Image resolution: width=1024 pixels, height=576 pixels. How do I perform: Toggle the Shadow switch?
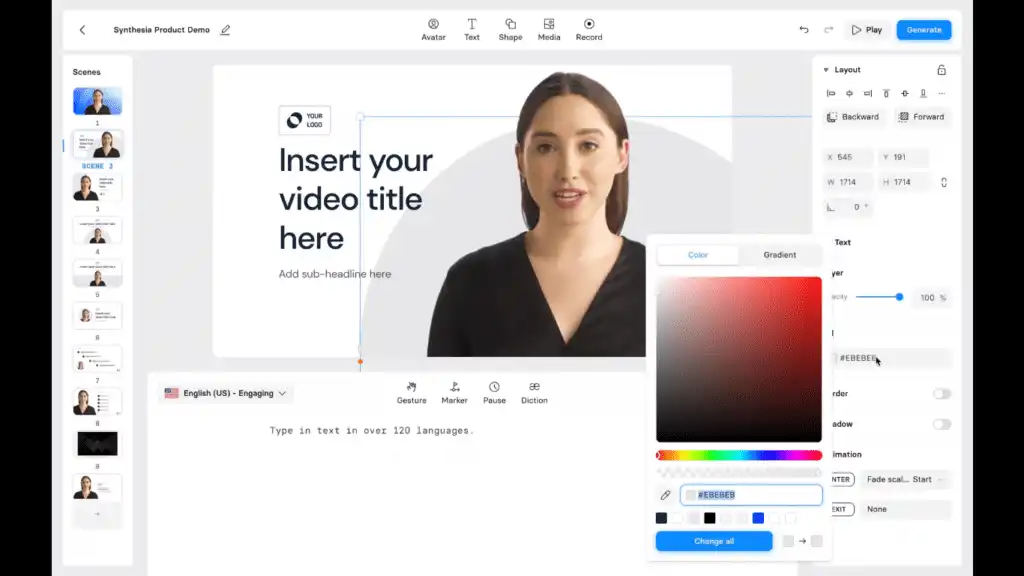(x=942, y=424)
